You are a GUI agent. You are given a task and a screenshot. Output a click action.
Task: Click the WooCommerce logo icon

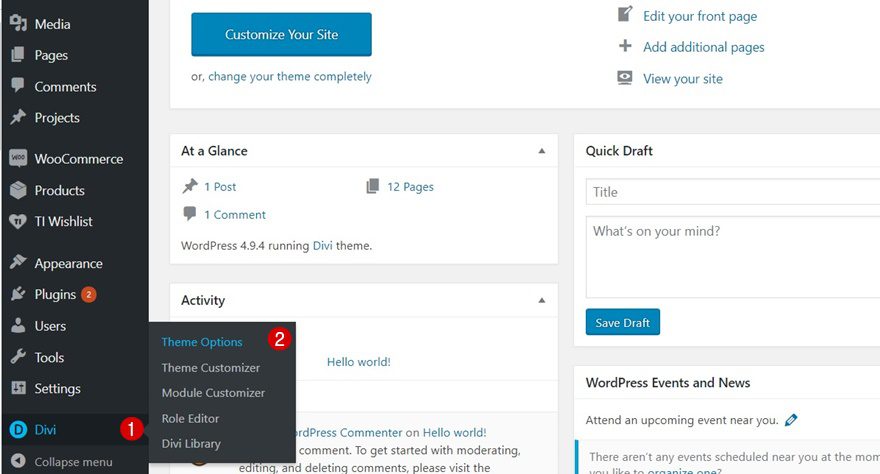(x=17, y=159)
